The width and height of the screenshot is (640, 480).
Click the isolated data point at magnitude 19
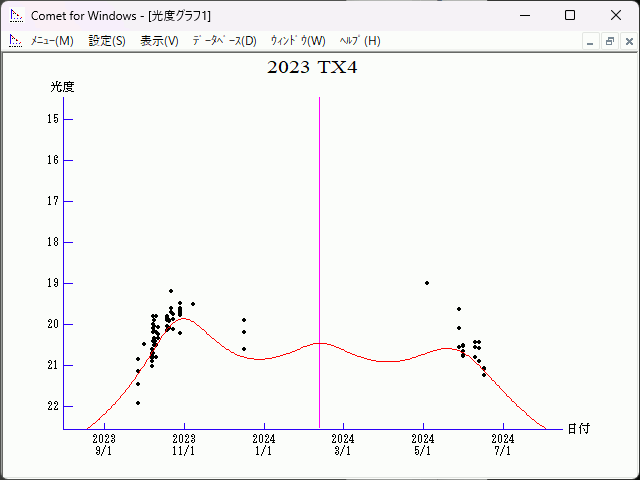[x=427, y=283]
